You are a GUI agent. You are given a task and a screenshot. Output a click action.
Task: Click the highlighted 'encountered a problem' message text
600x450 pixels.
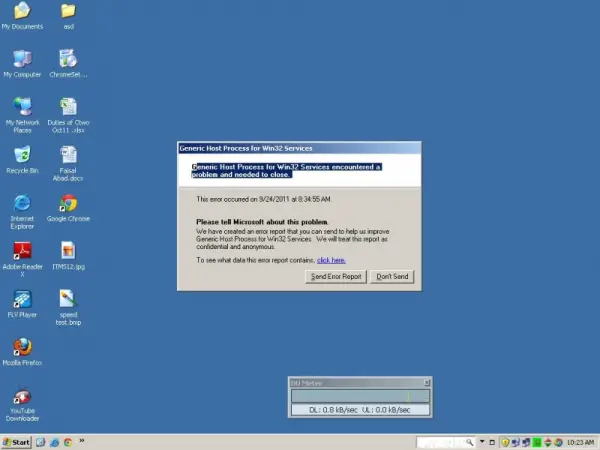pyautogui.click(x=286, y=171)
